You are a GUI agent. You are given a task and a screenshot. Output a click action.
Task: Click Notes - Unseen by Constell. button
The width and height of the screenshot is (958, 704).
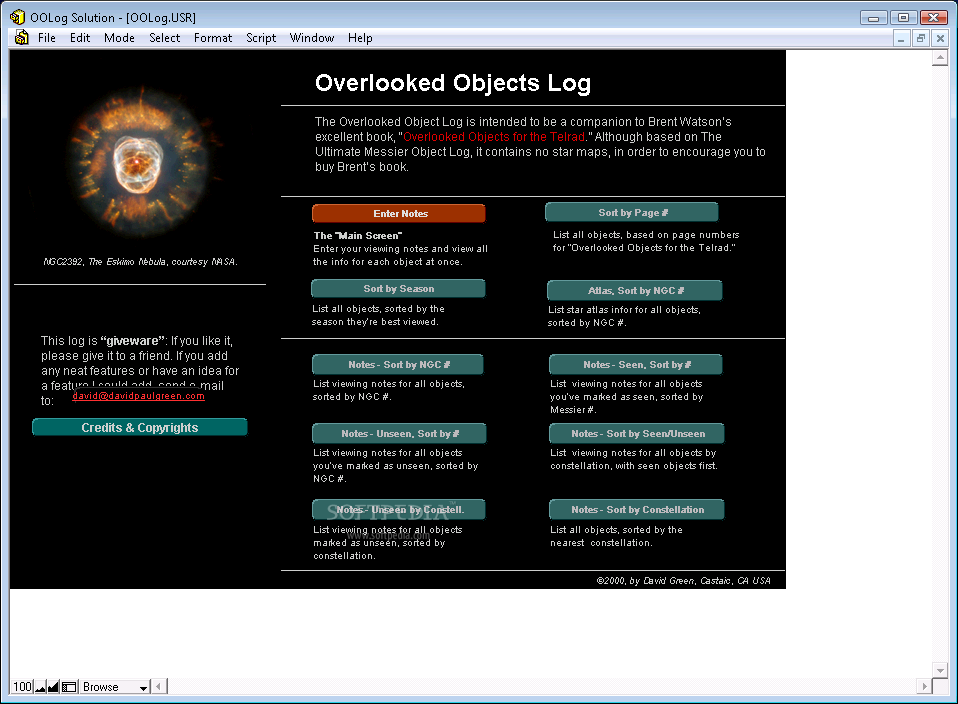pyautogui.click(x=399, y=510)
